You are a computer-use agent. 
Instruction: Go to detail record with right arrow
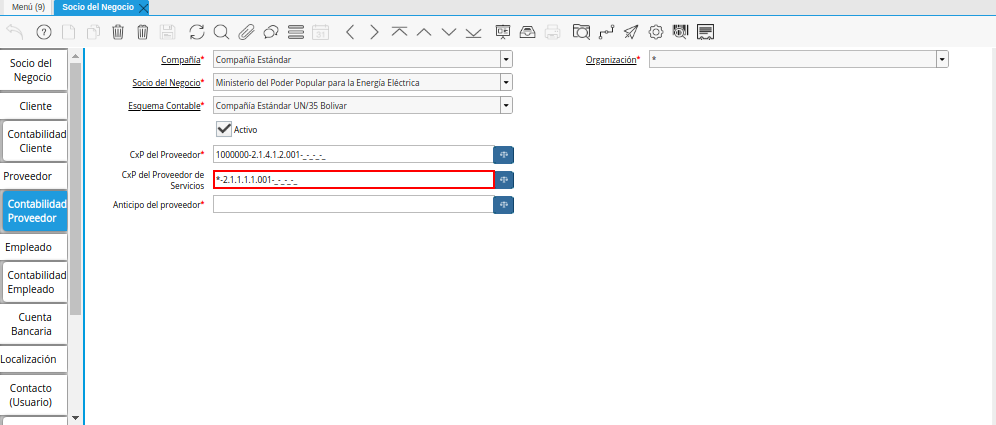tap(374, 32)
